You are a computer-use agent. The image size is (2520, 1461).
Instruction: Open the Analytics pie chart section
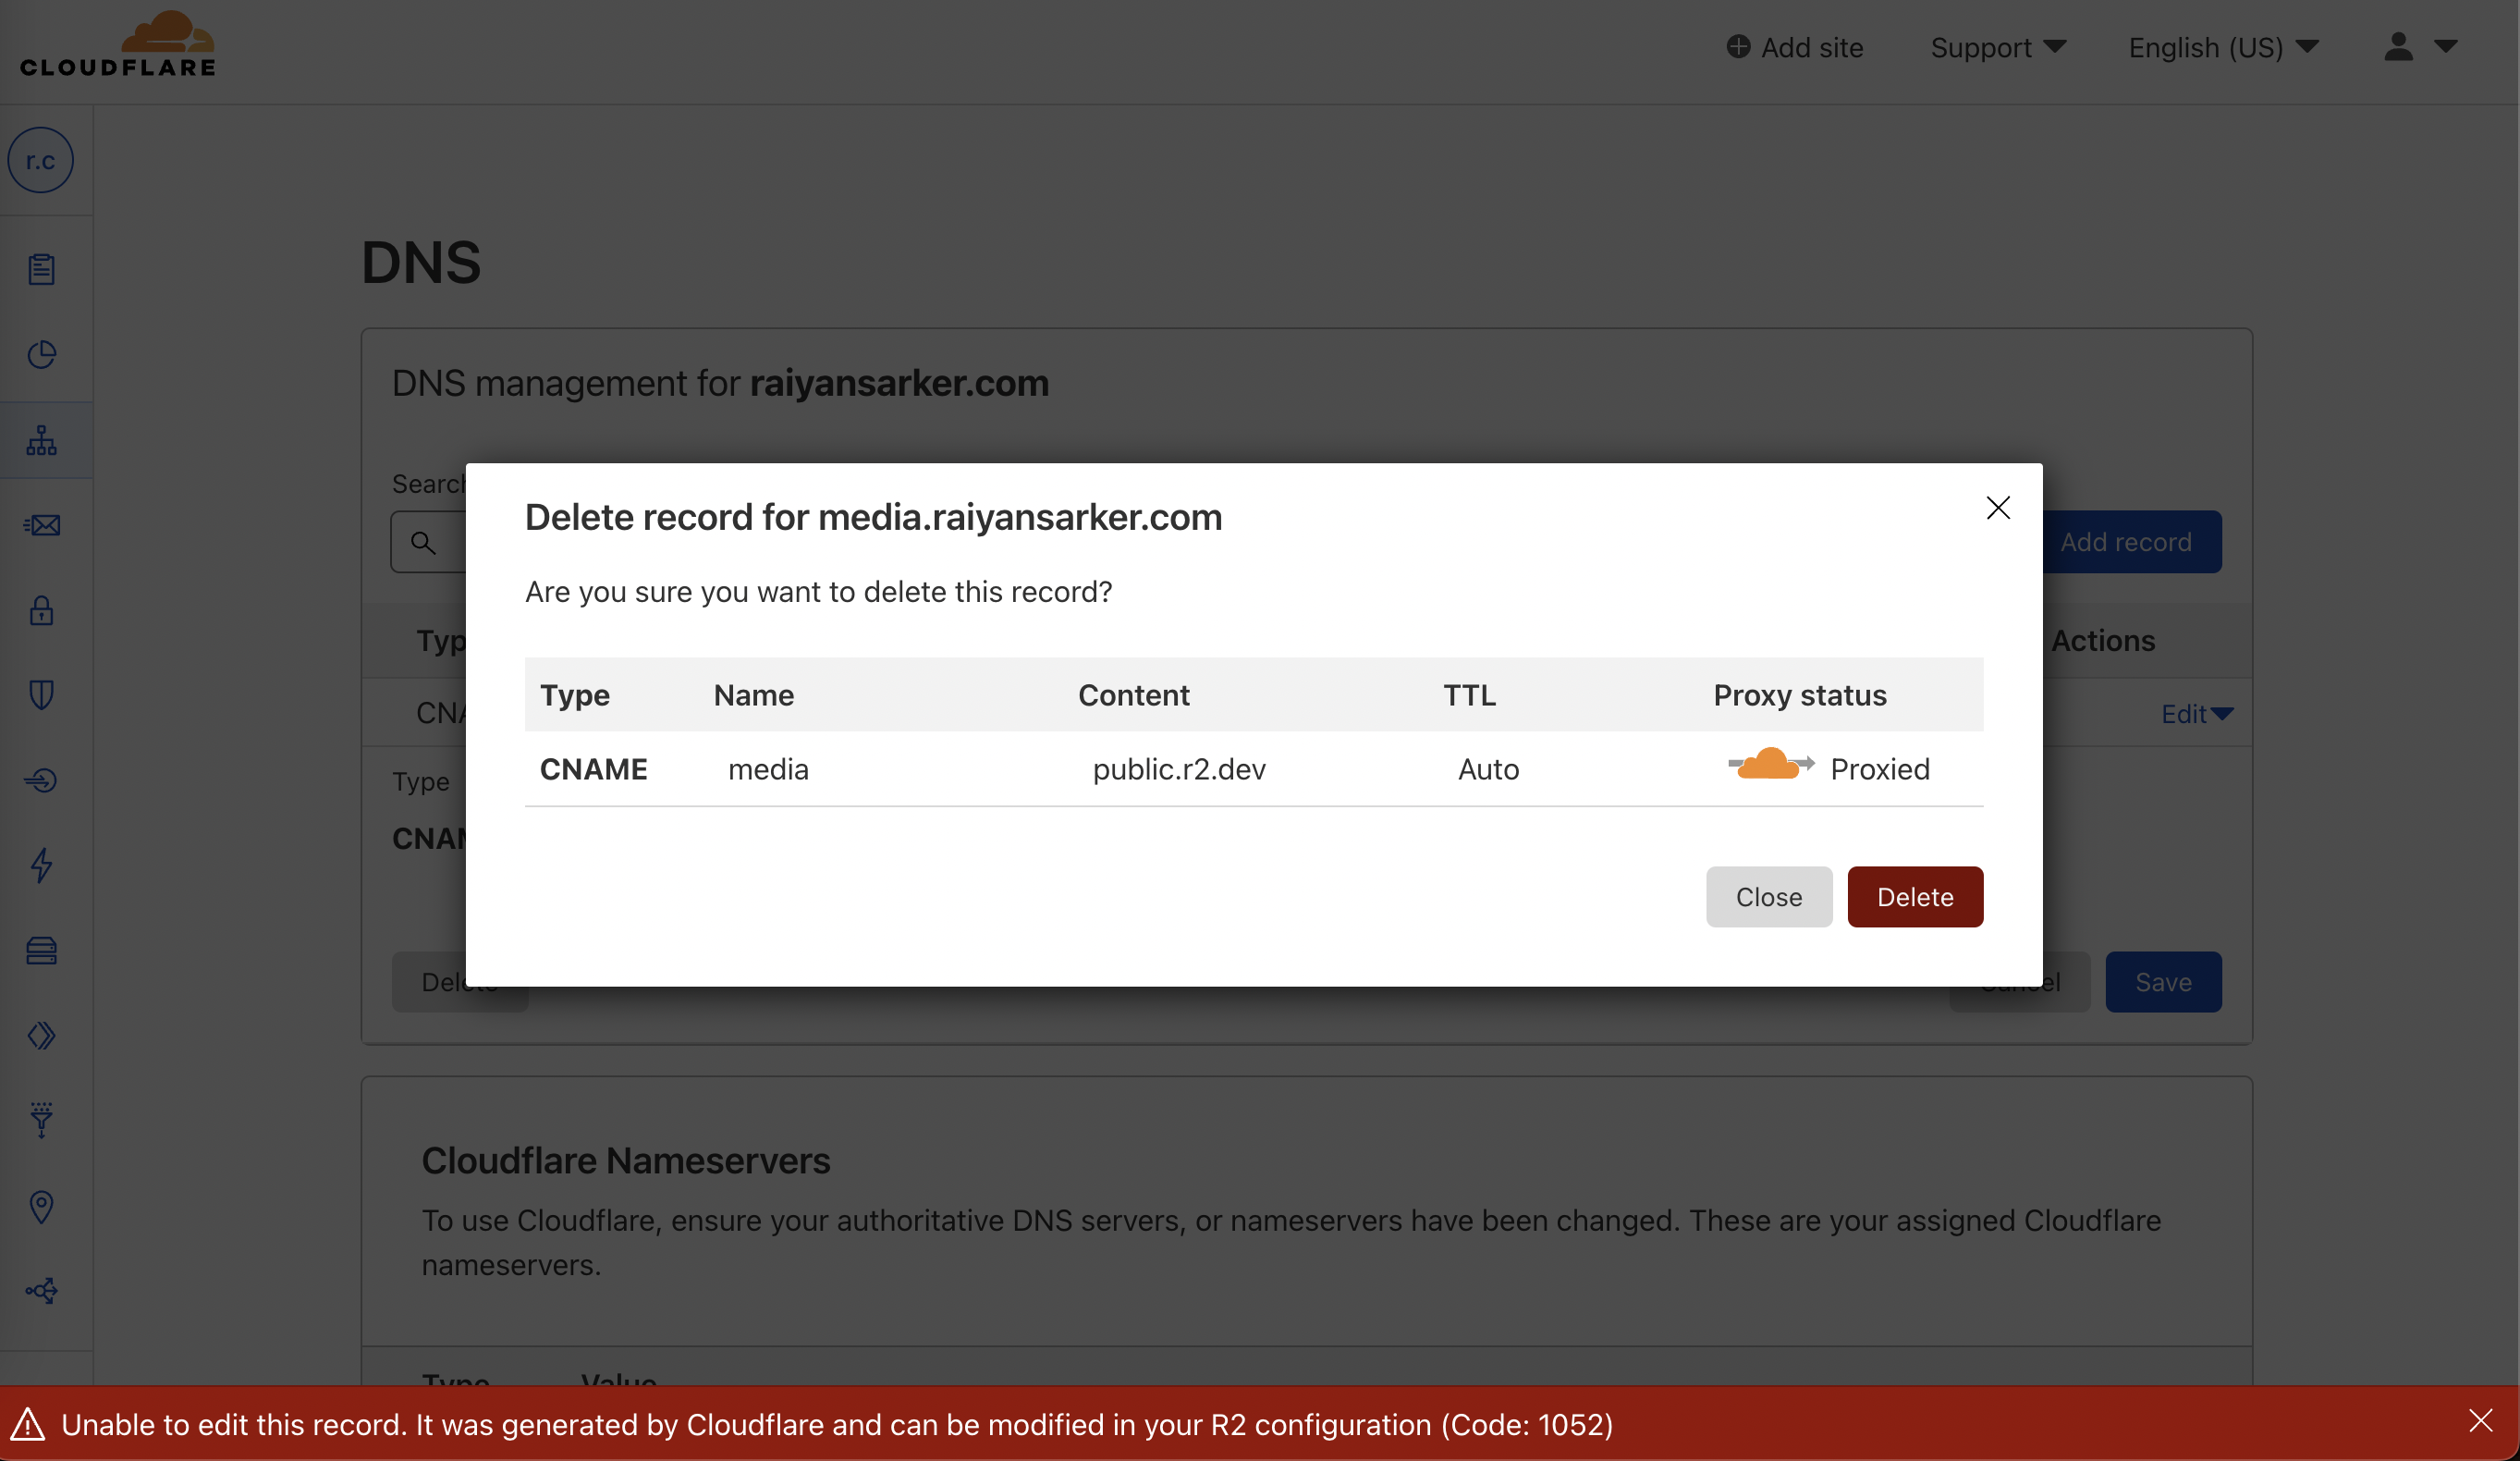(x=41, y=354)
